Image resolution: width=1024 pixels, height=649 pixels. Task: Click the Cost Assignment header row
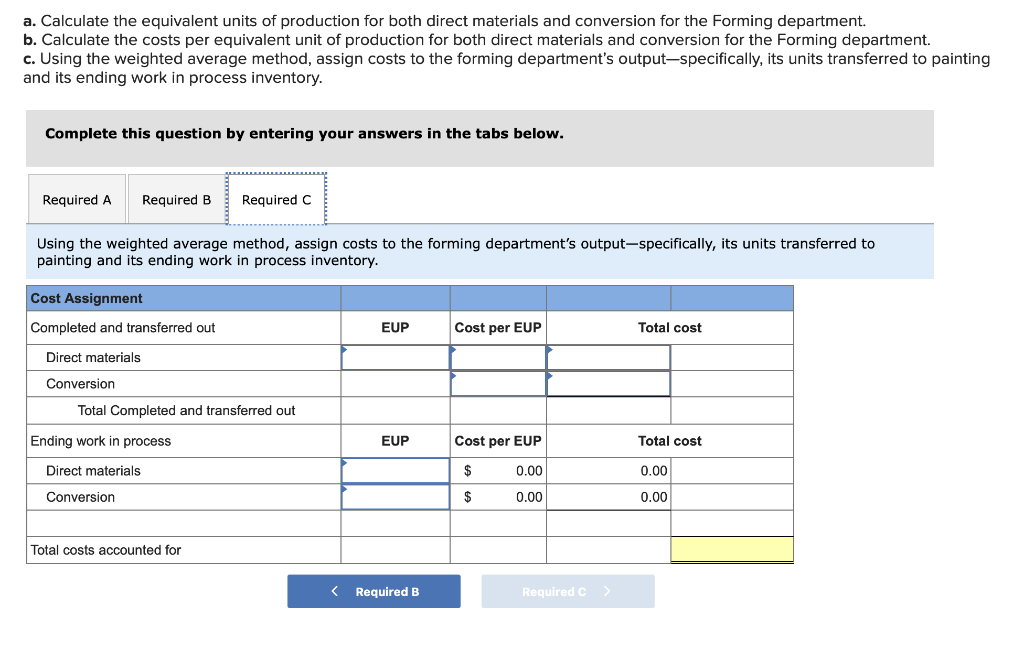coord(183,297)
